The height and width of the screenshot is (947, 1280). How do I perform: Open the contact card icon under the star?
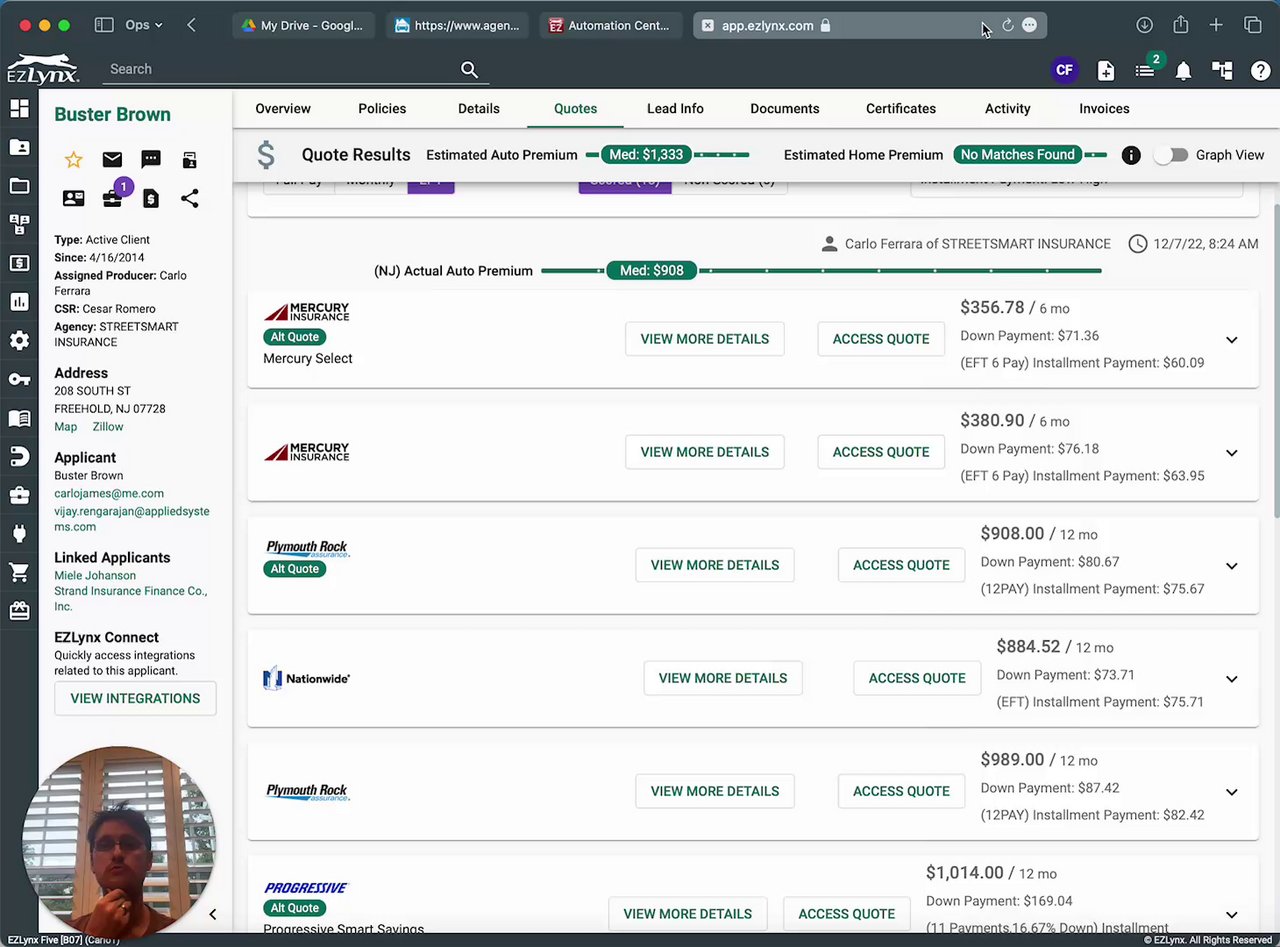pos(73,198)
